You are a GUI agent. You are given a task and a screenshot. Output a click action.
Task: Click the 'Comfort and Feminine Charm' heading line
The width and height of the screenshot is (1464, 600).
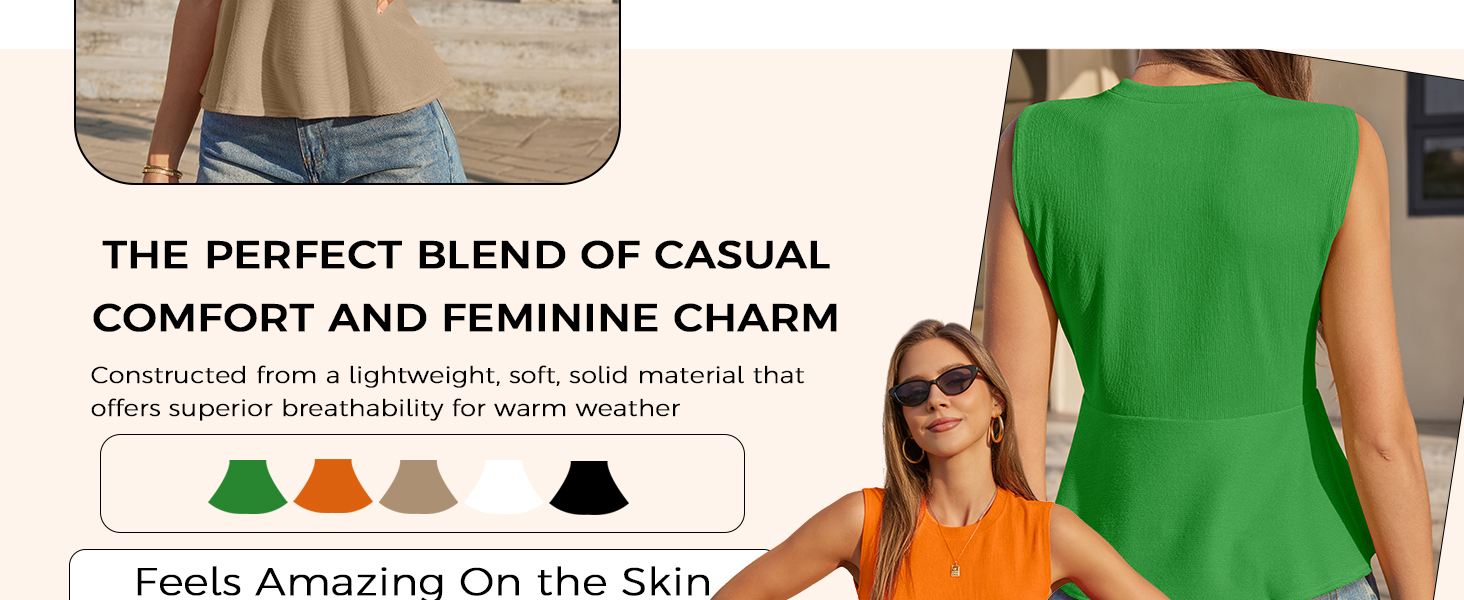466,318
